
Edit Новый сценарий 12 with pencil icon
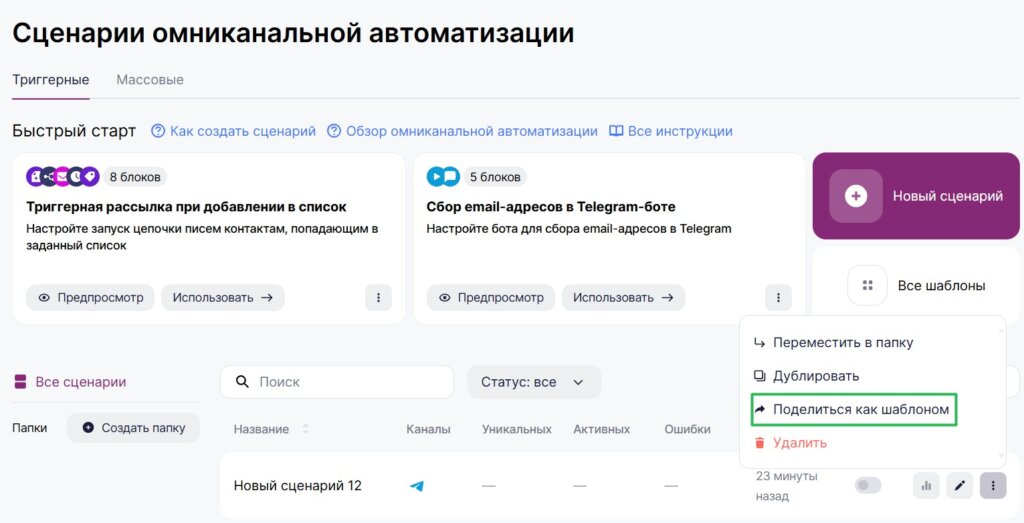coord(959,486)
